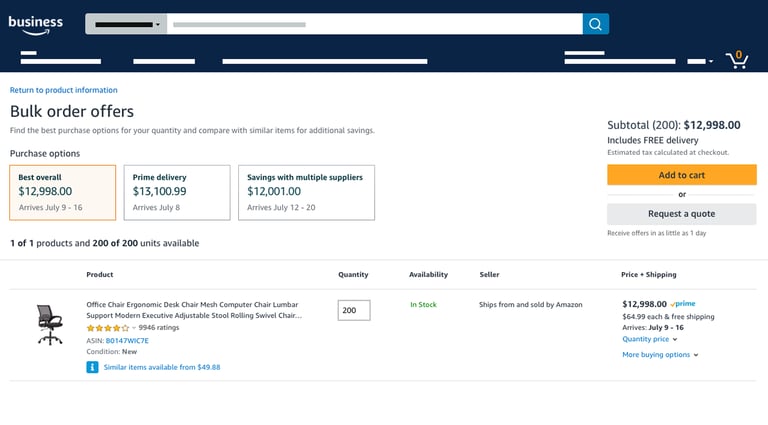Click the office chair product thumbnail
This screenshot has width=768, height=425.
click(x=50, y=325)
